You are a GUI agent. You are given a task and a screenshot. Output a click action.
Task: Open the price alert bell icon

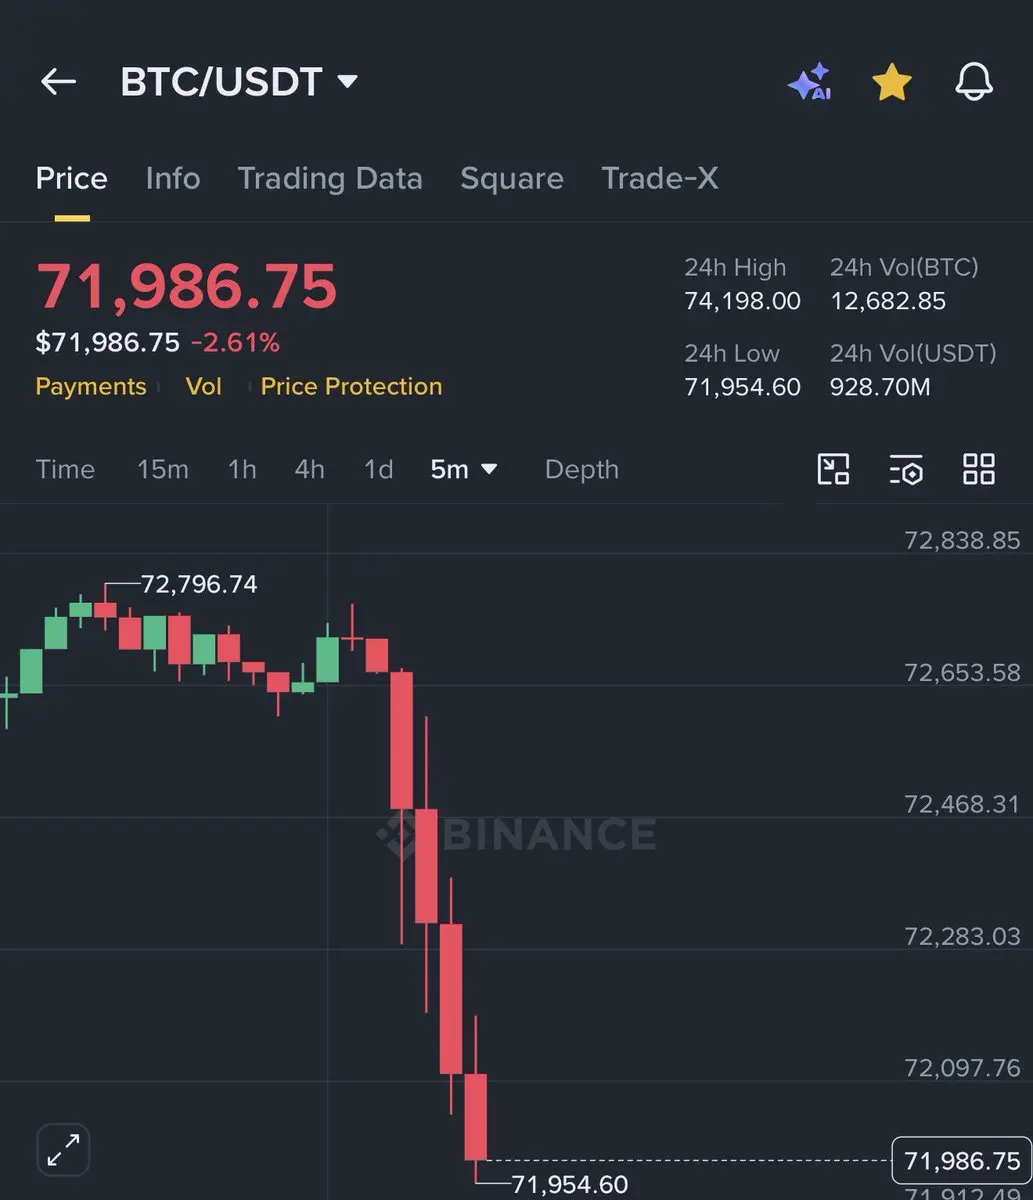coord(974,82)
